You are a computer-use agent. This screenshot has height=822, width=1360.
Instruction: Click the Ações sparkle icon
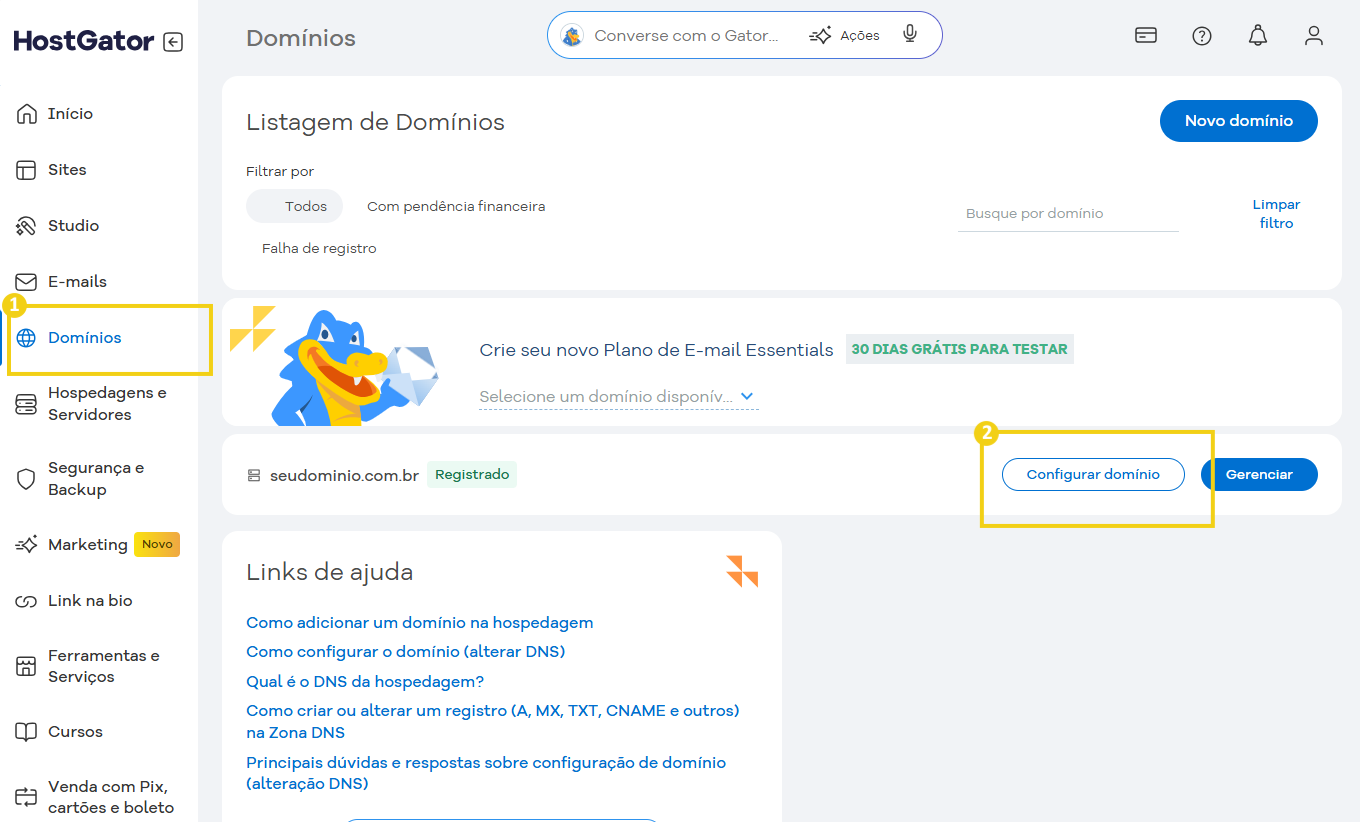pos(821,36)
